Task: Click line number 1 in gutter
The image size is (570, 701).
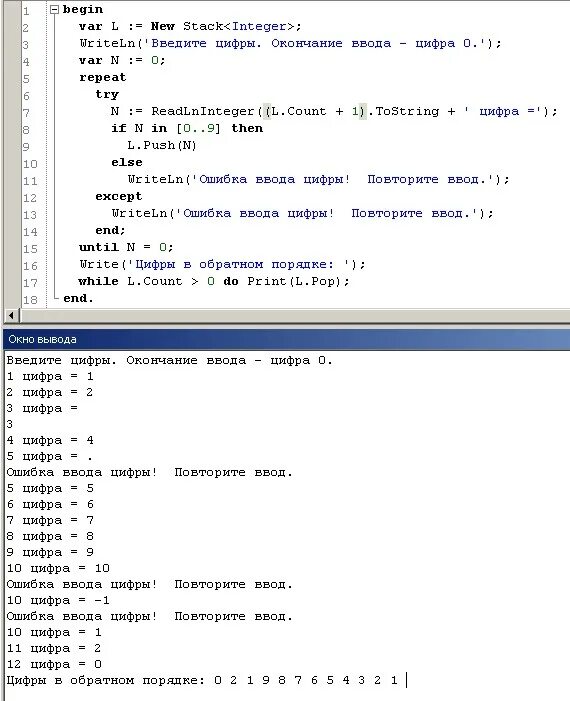Action: (26, 11)
